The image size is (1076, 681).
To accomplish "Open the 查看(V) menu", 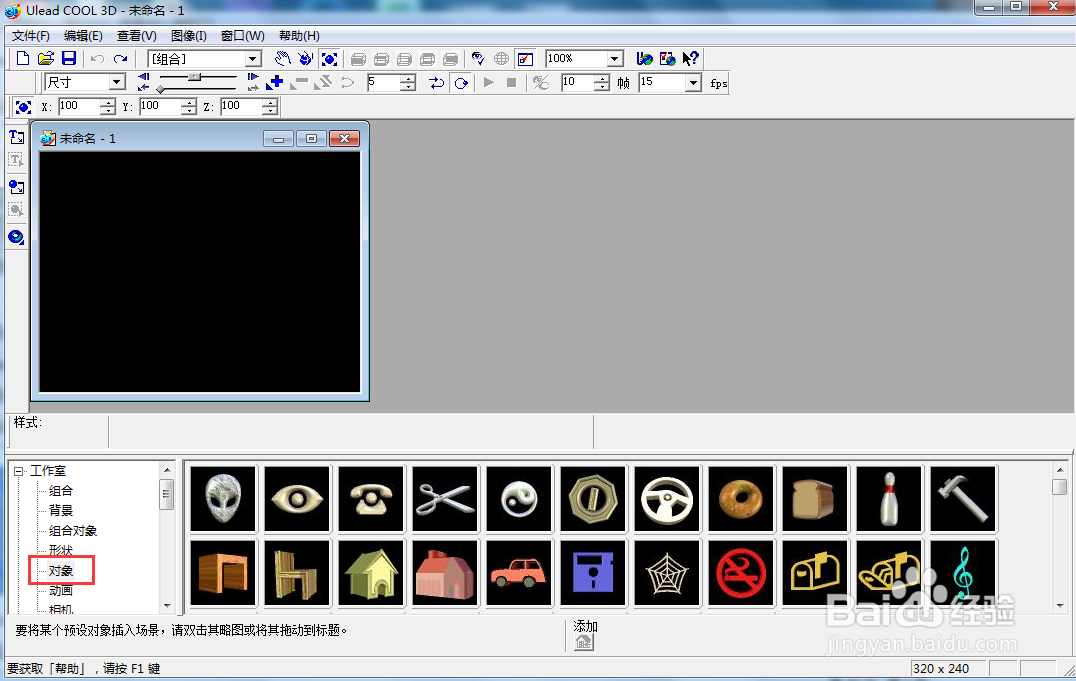I will tap(137, 36).
